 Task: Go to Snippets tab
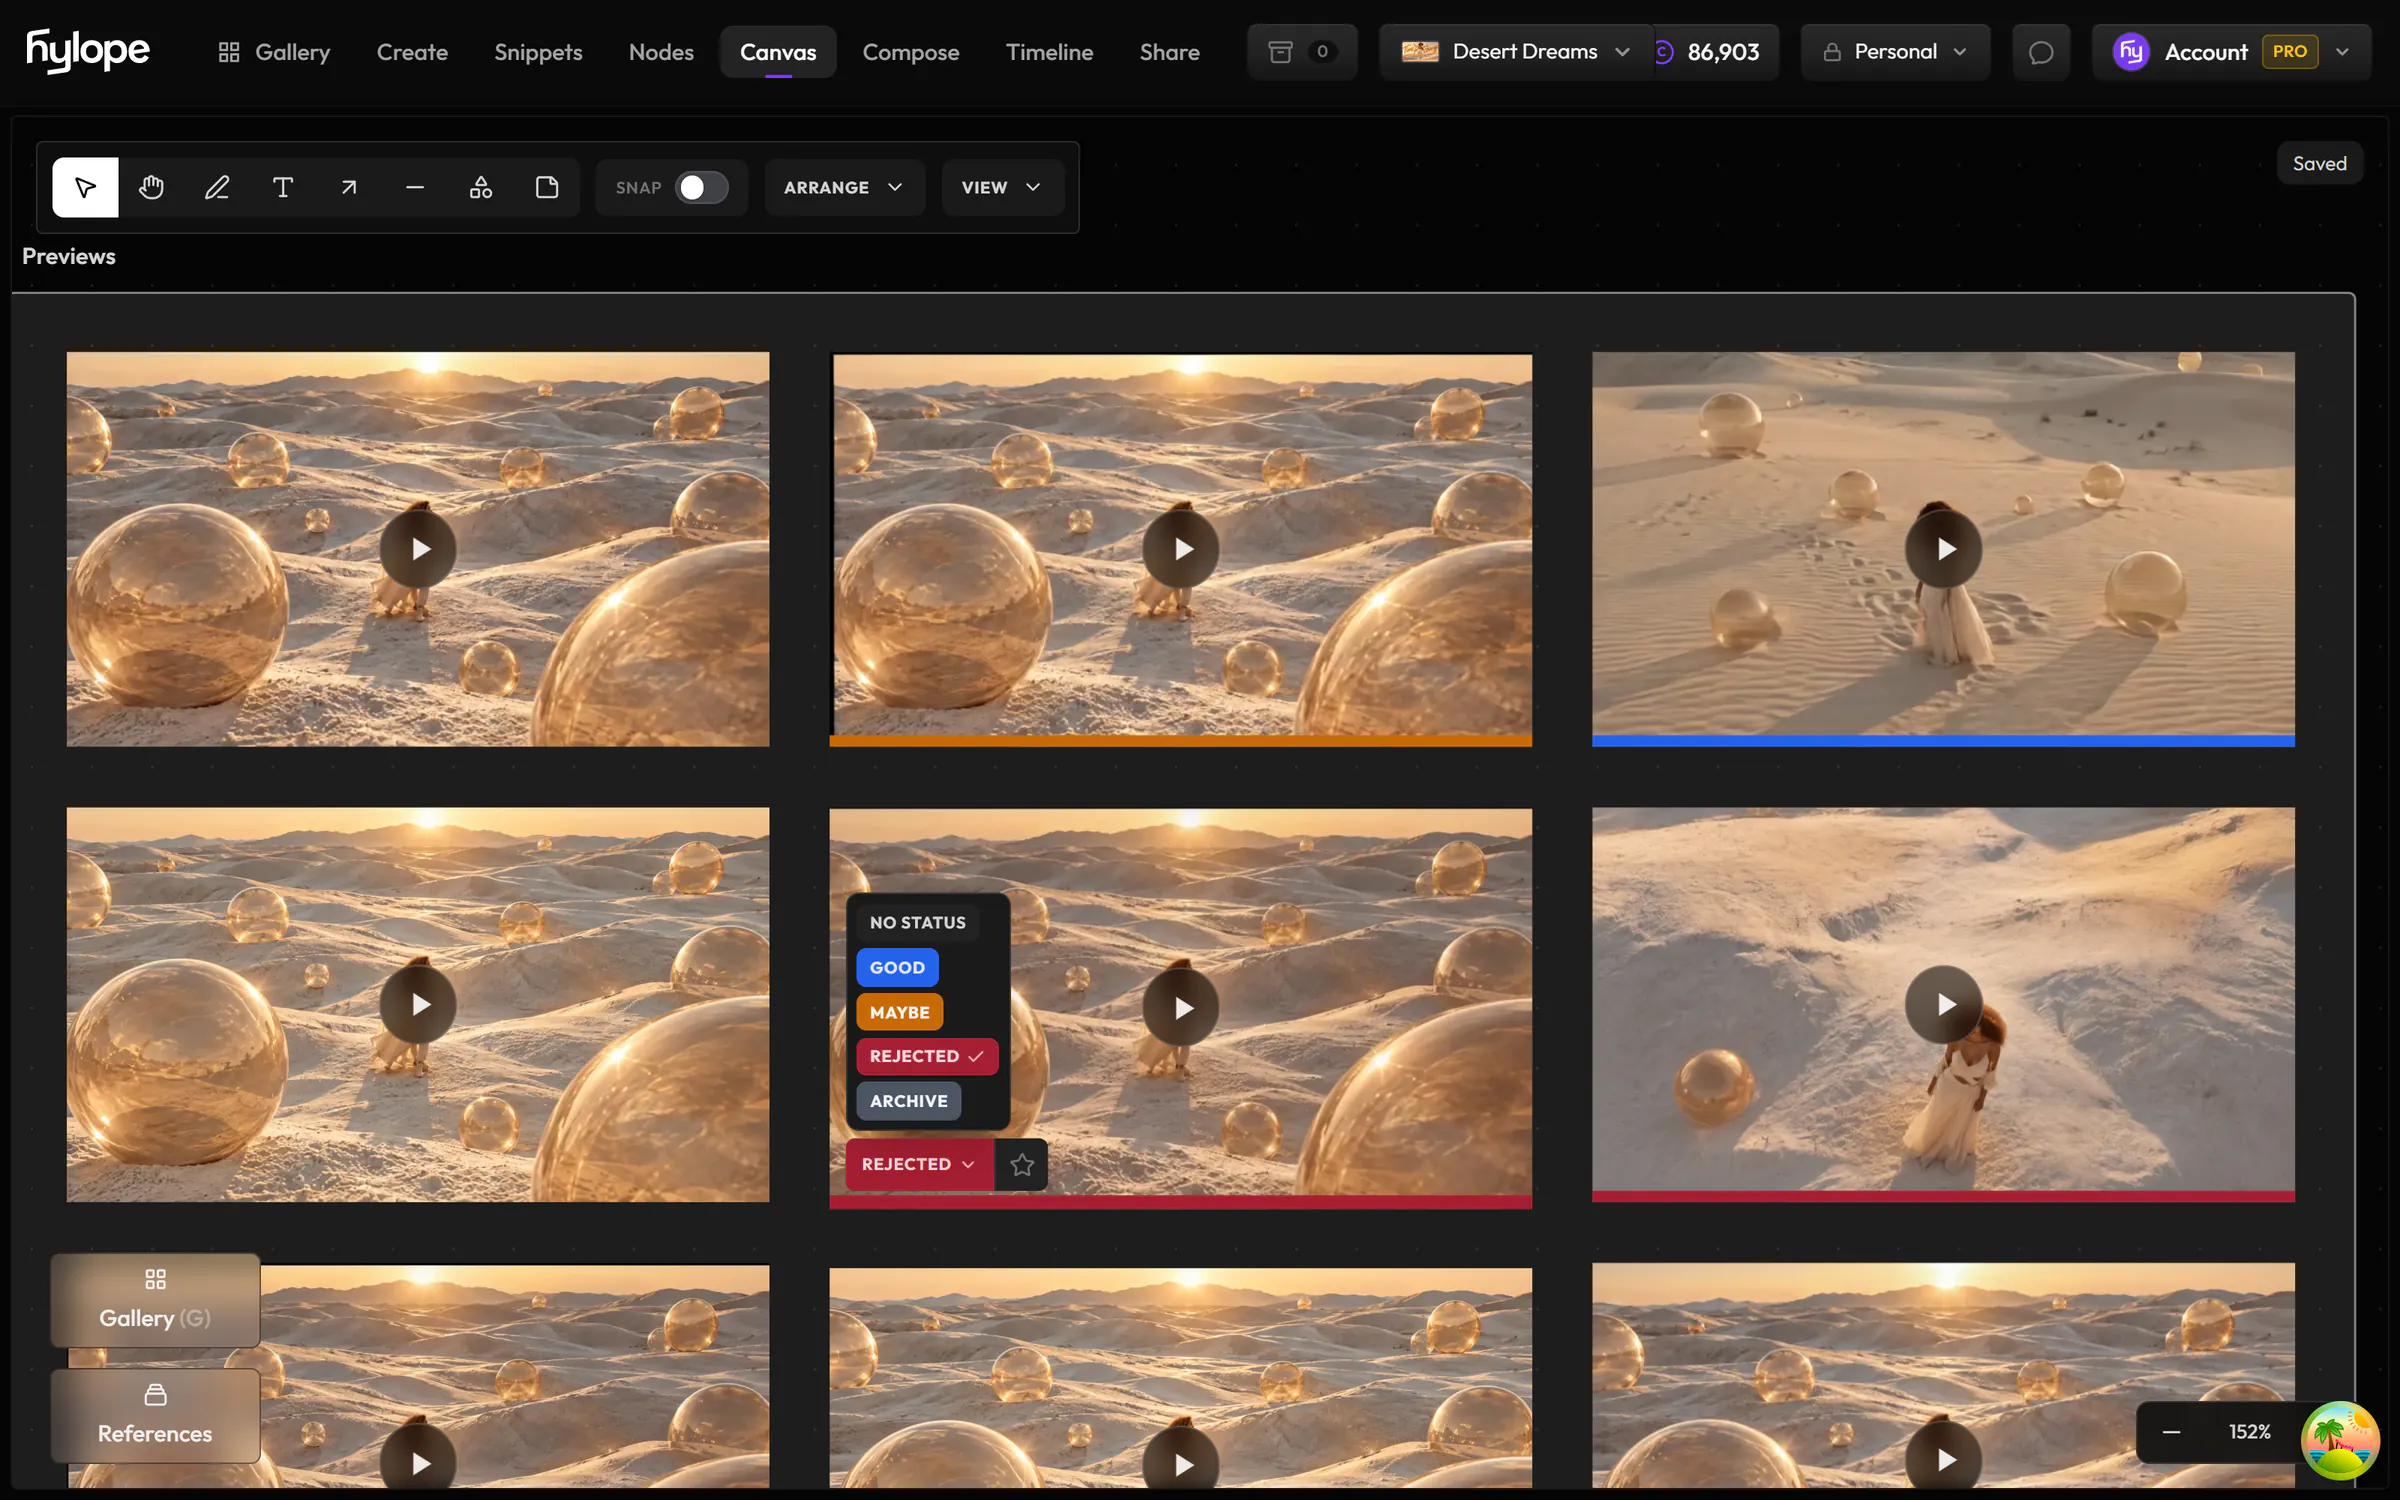click(538, 52)
